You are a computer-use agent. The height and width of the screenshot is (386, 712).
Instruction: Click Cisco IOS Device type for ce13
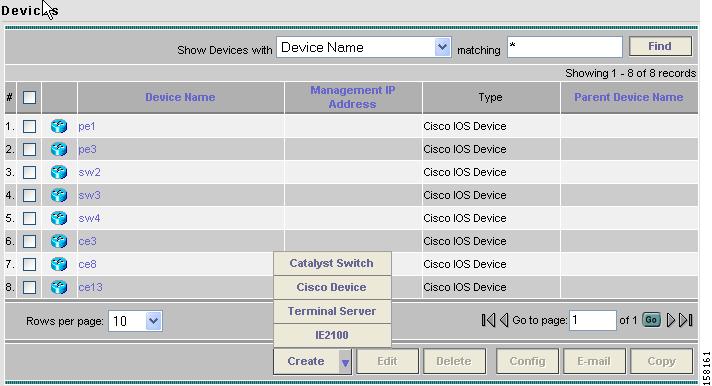point(465,287)
